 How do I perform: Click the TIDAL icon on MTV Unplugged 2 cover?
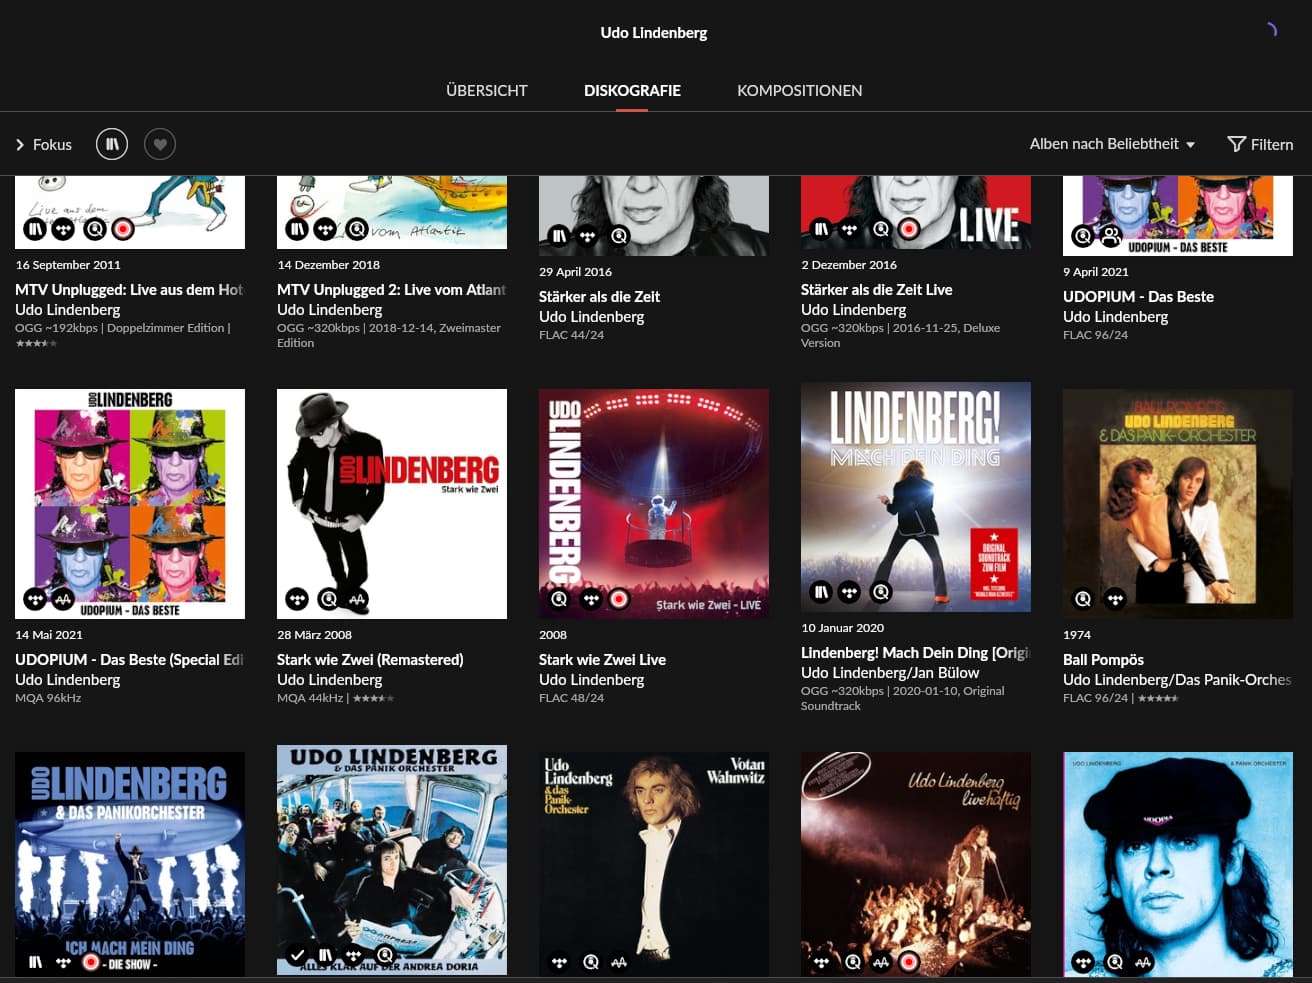click(x=326, y=229)
